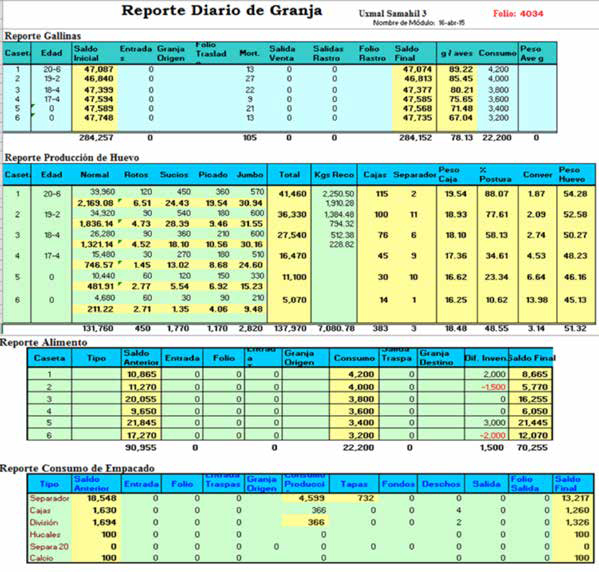Viewport: 600px width, 572px height.
Task: Select hens total 284,257
Action: pyautogui.click(x=96, y=138)
